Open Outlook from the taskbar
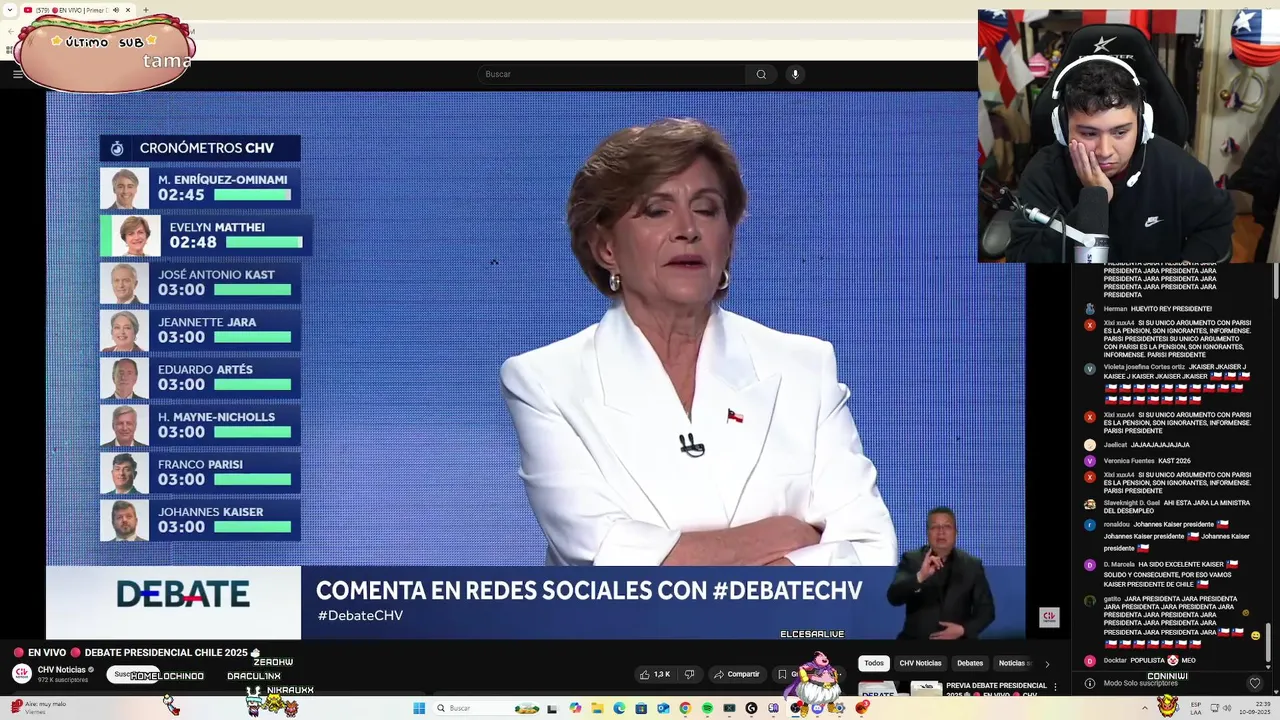 pos(663,708)
